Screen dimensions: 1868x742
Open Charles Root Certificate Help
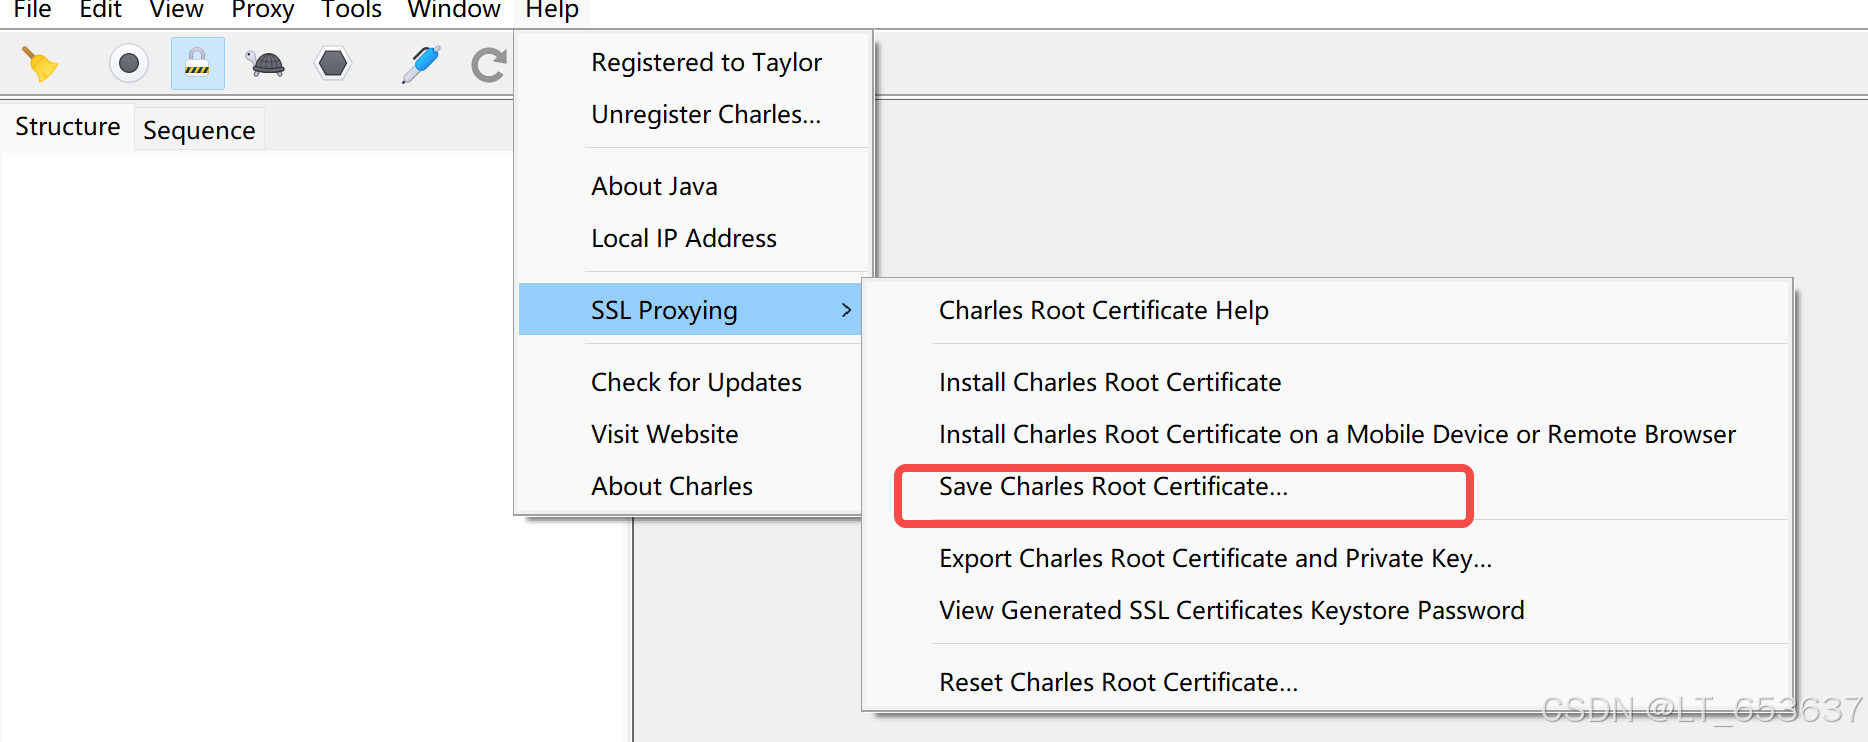[x=1327, y=310]
